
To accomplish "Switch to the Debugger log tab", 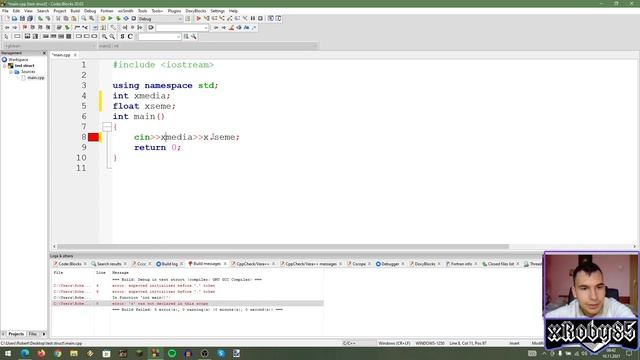I will [390, 264].
